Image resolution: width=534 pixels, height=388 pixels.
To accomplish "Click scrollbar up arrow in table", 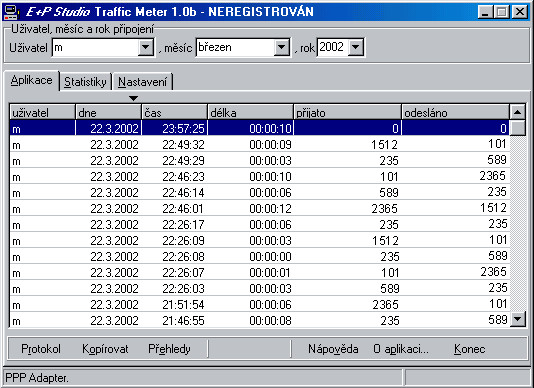I will click(x=517, y=112).
